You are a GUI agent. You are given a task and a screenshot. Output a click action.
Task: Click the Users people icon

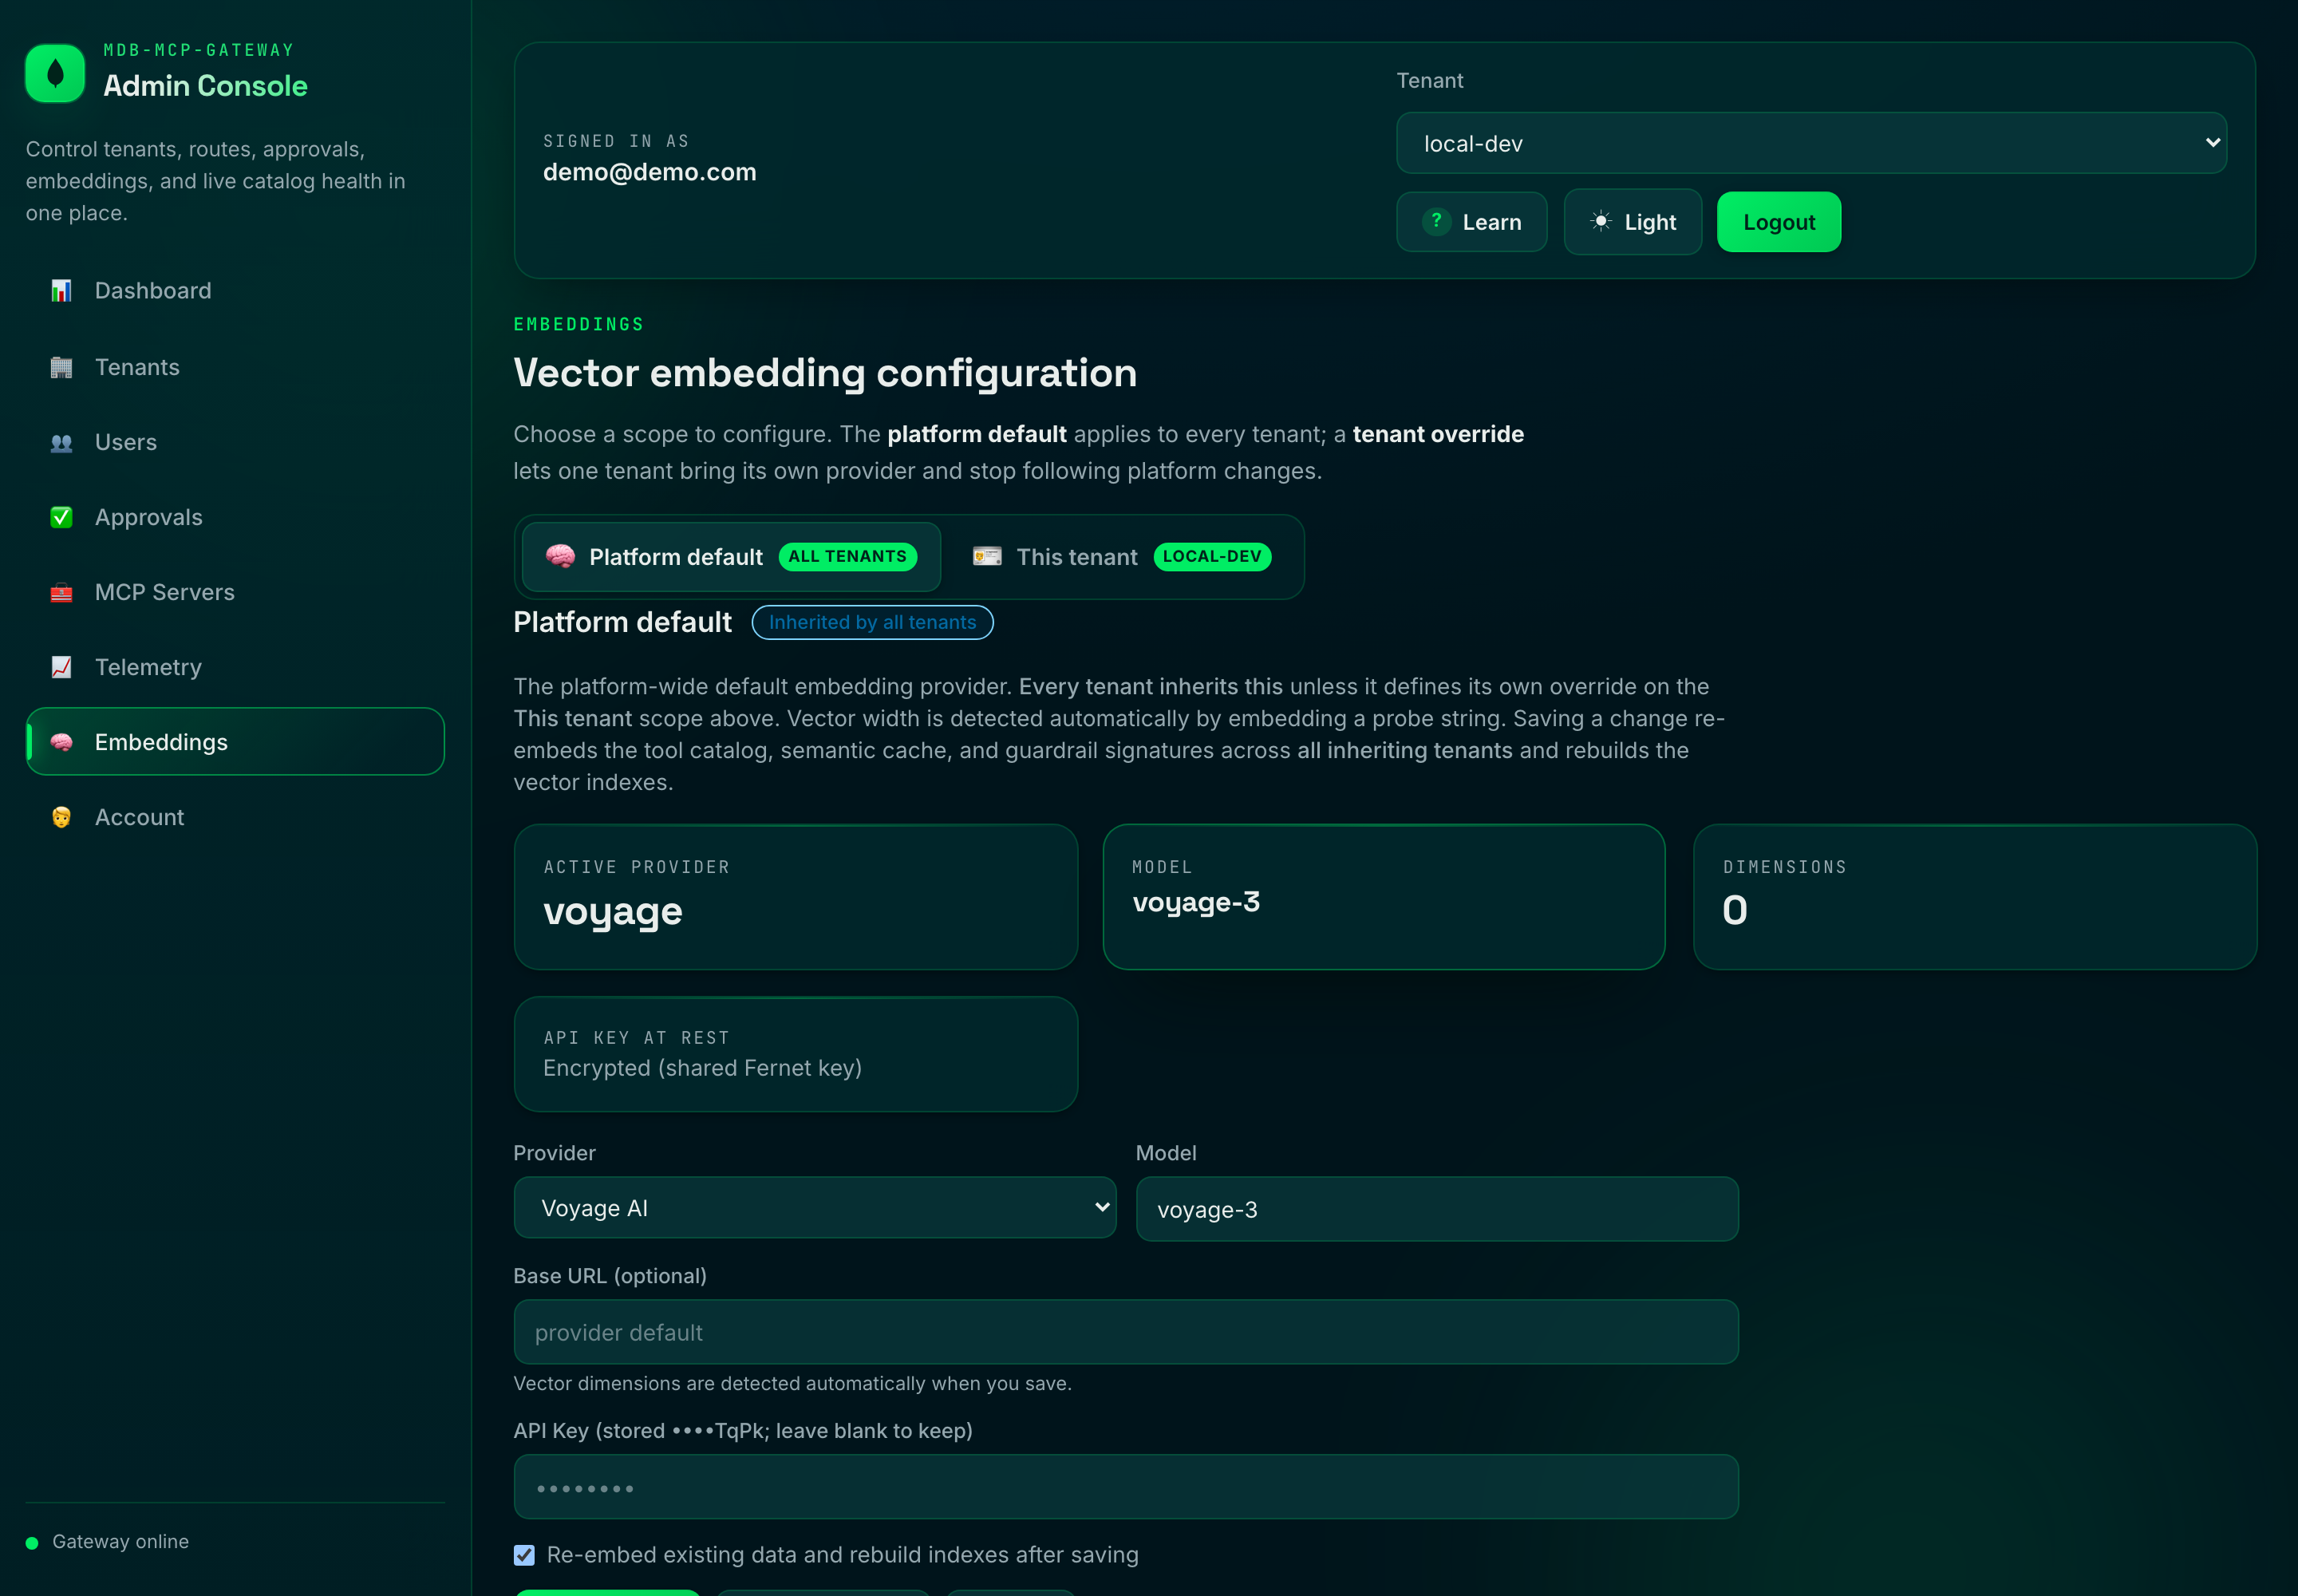click(x=61, y=442)
